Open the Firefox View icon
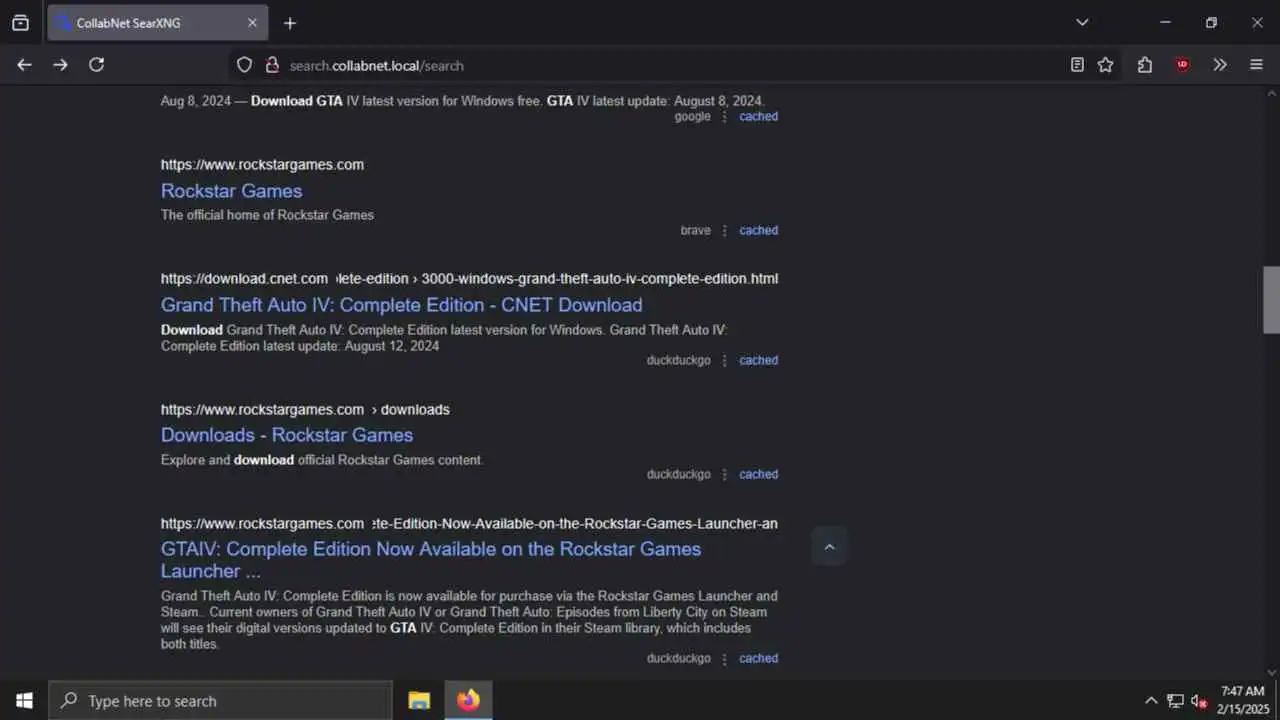The image size is (1280, 720). (20, 23)
